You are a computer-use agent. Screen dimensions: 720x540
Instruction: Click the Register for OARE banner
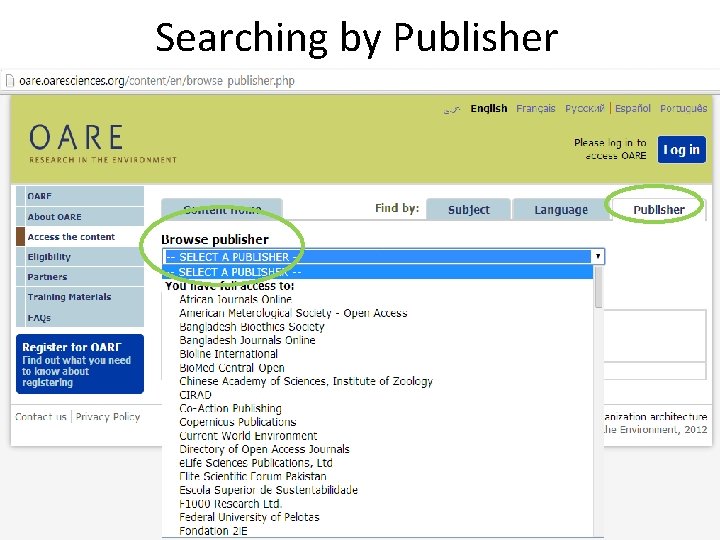(x=80, y=364)
